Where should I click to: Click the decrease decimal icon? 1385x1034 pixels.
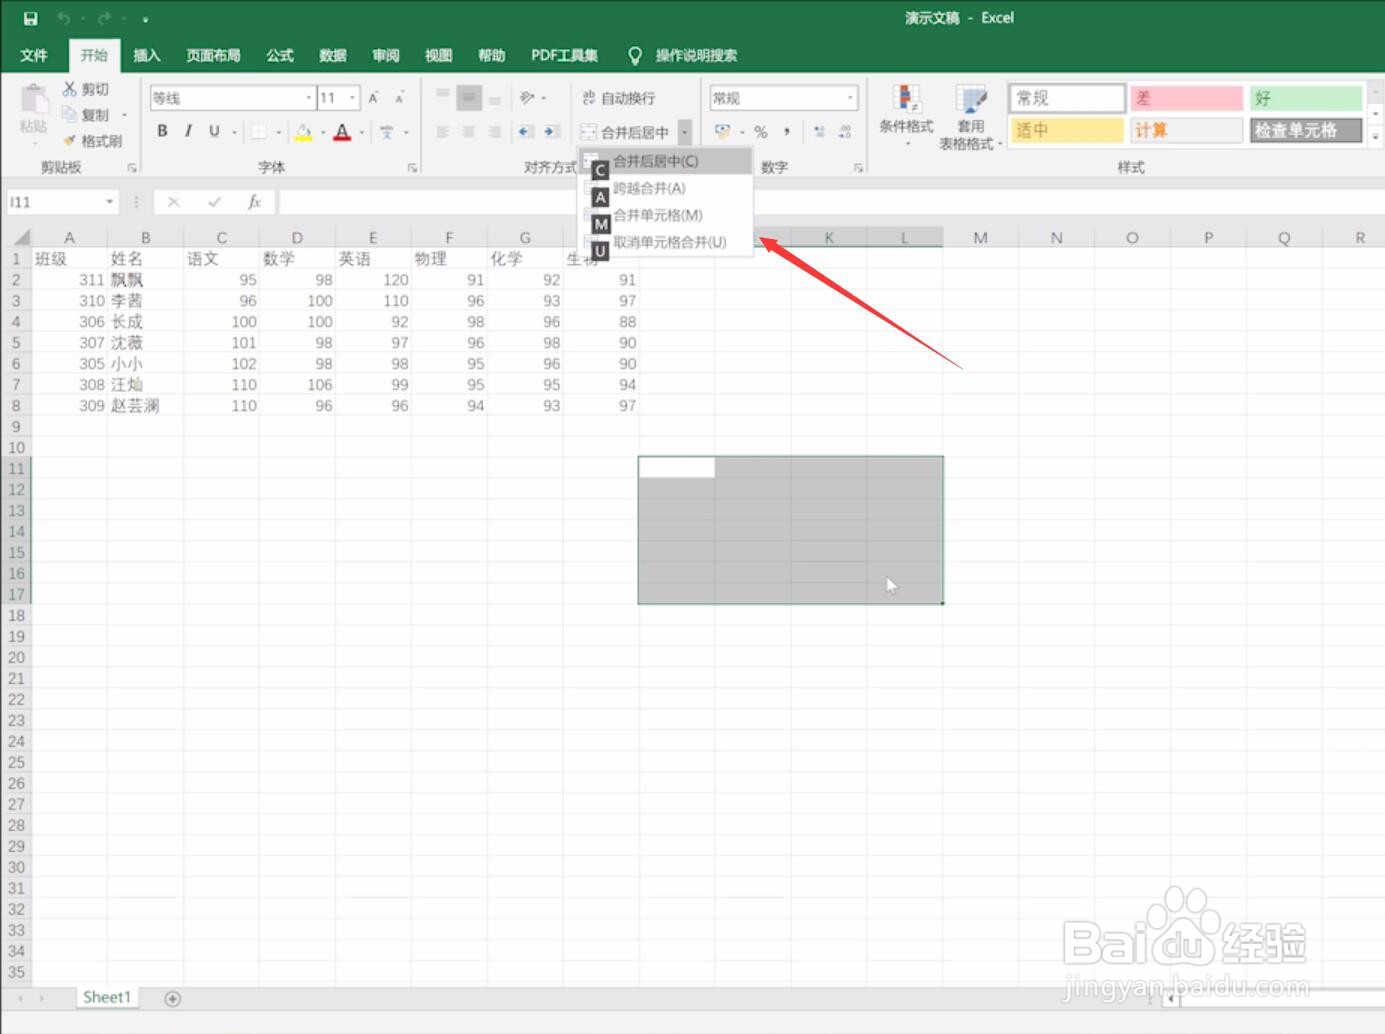point(845,131)
